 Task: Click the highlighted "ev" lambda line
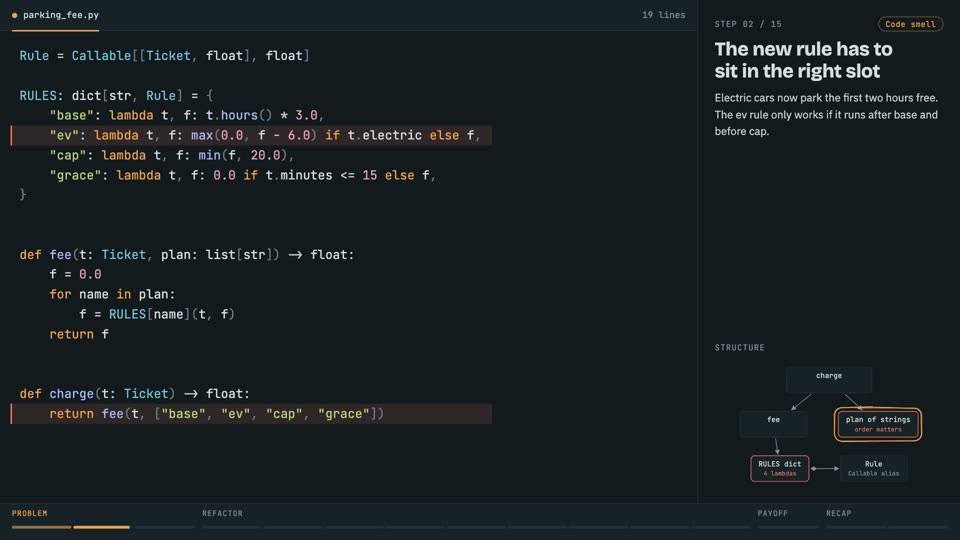[x=251, y=135]
